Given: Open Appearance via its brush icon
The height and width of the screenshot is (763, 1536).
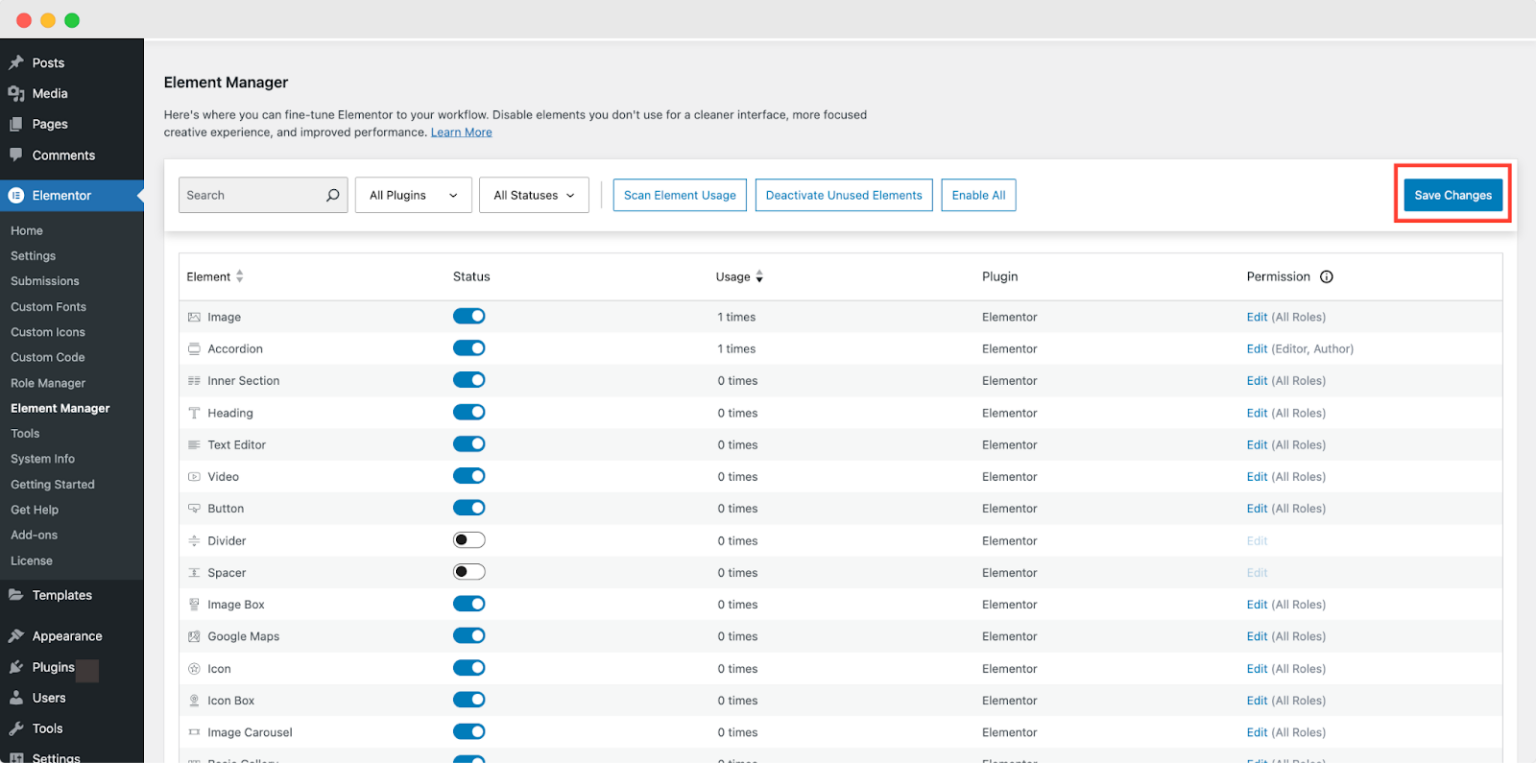Looking at the screenshot, I should [x=18, y=636].
